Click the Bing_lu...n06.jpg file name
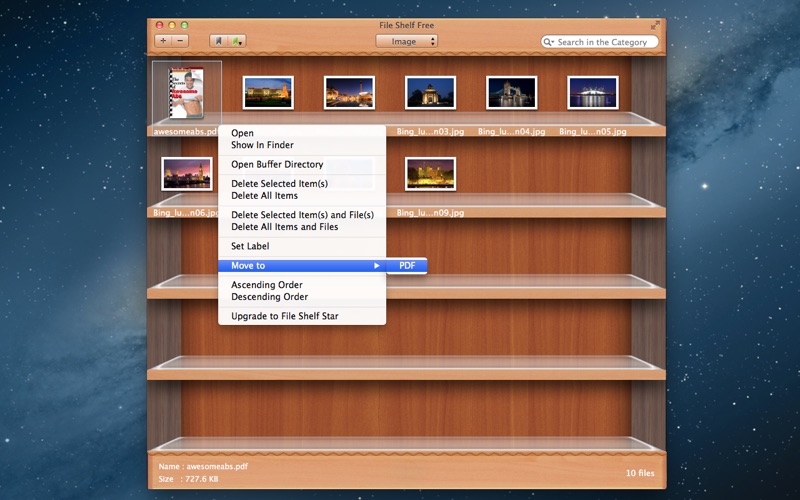This screenshot has width=800, height=500. click(186, 212)
